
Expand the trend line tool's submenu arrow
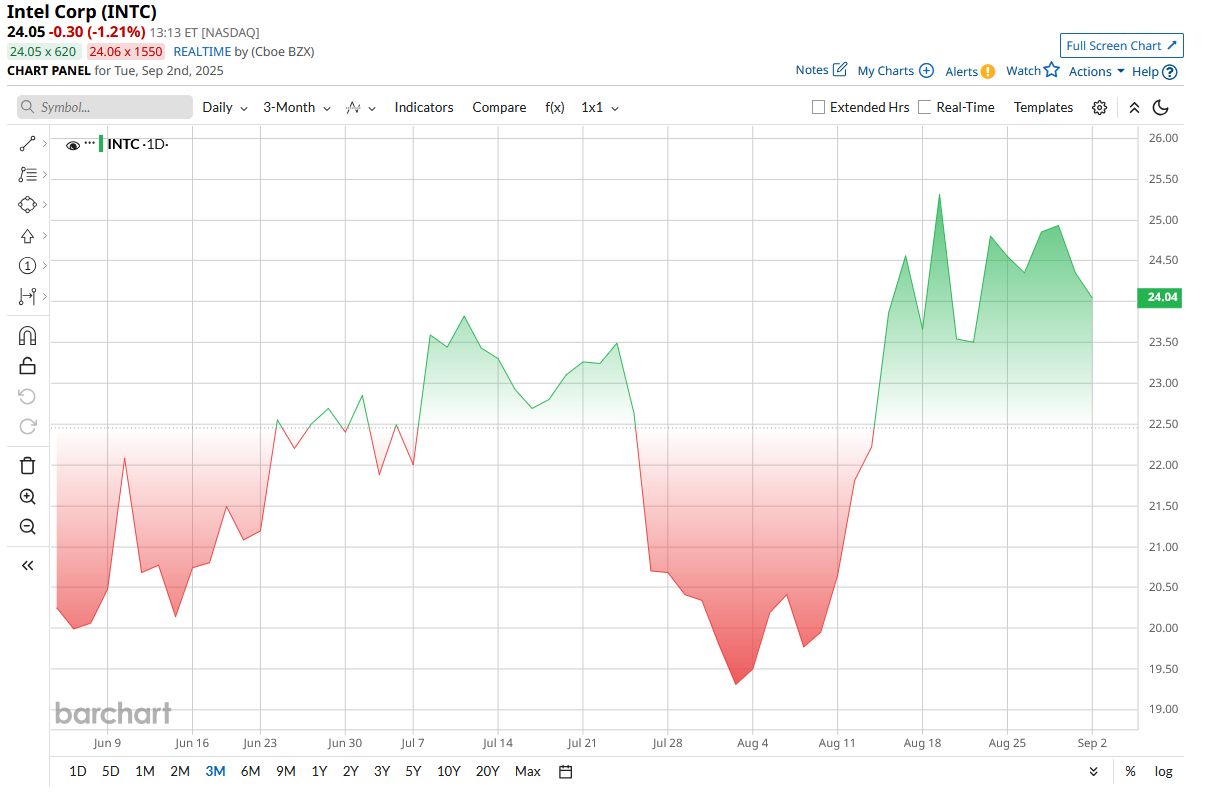pos(44,145)
